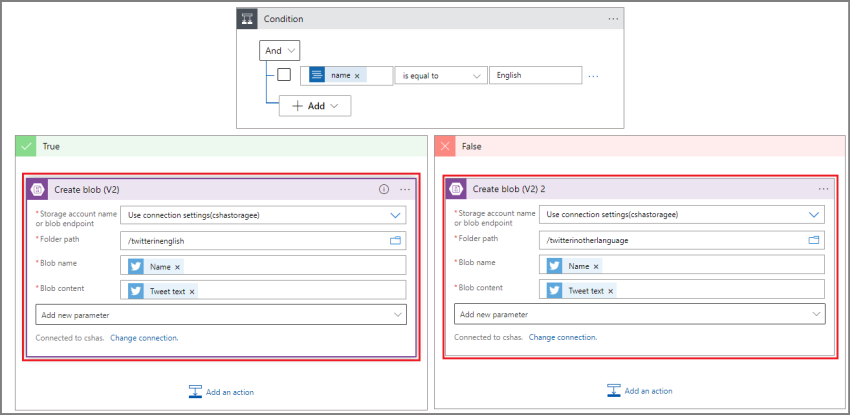Remove Tweet text token in False branch
Screen dimensions: 850x415
[610, 291]
